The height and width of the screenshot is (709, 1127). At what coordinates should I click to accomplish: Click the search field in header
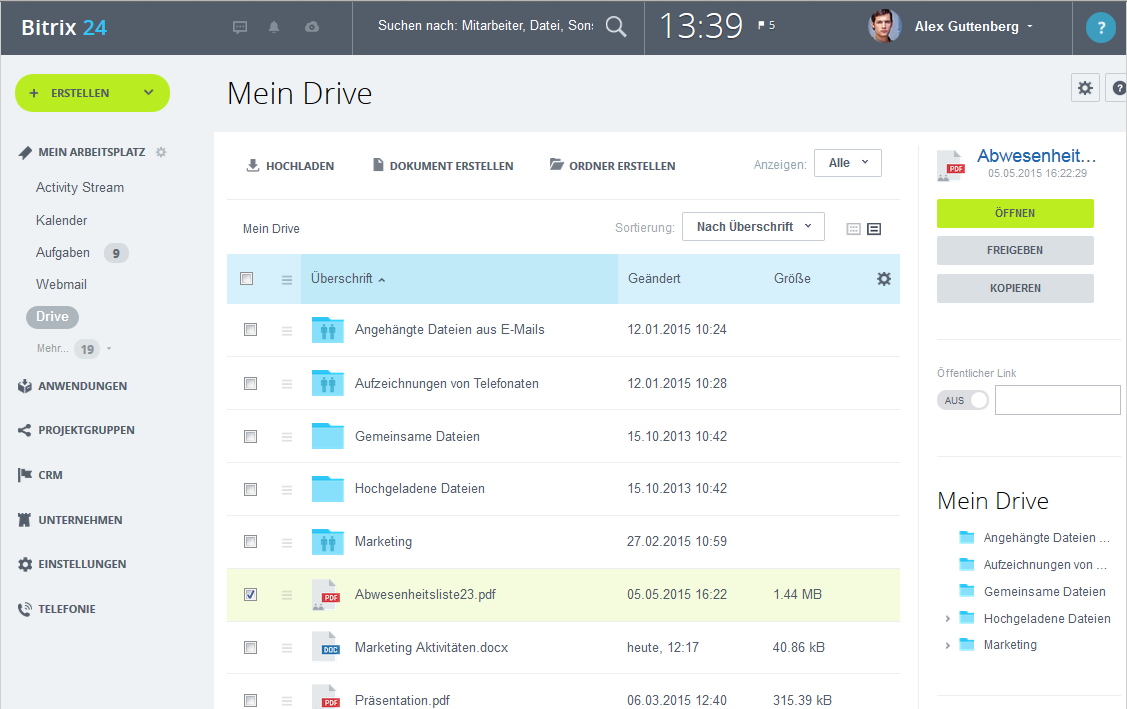[486, 26]
